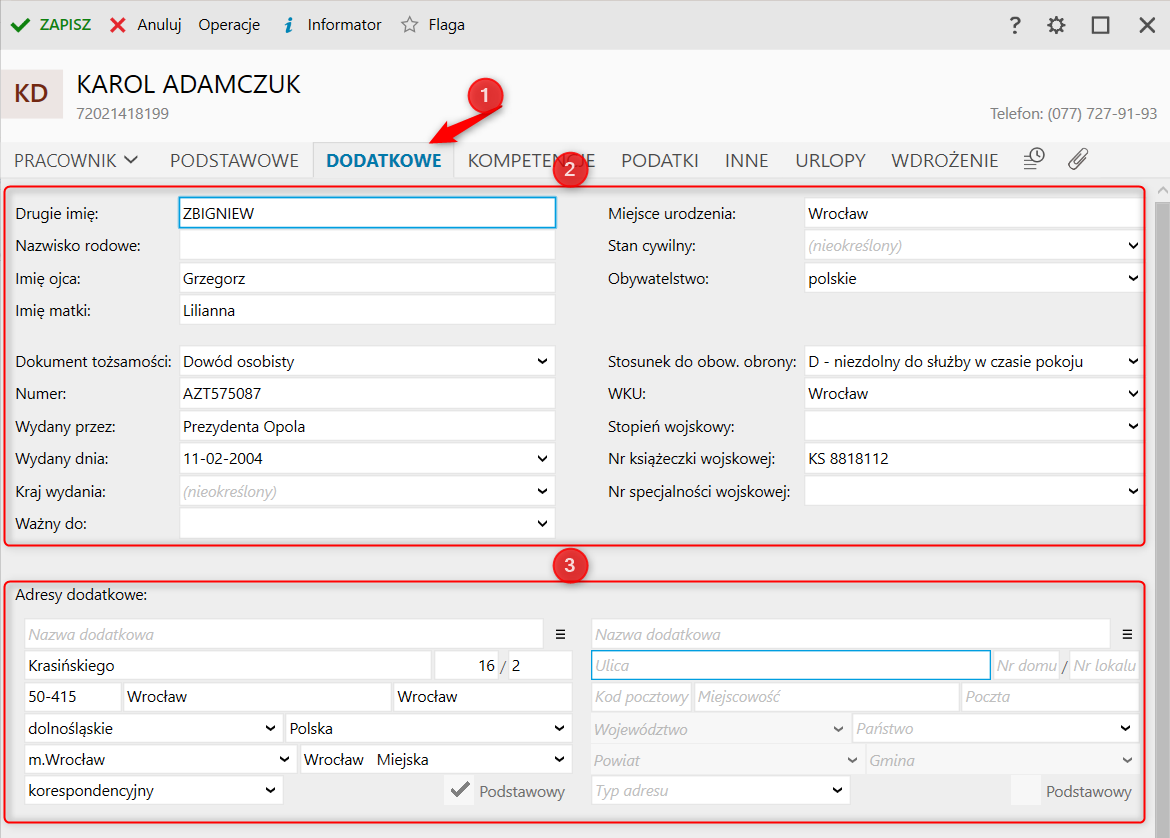The height and width of the screenshot is (838, 1170).
Task: Click the green ZAPISZ save checkmark
Action: [20, 25]
